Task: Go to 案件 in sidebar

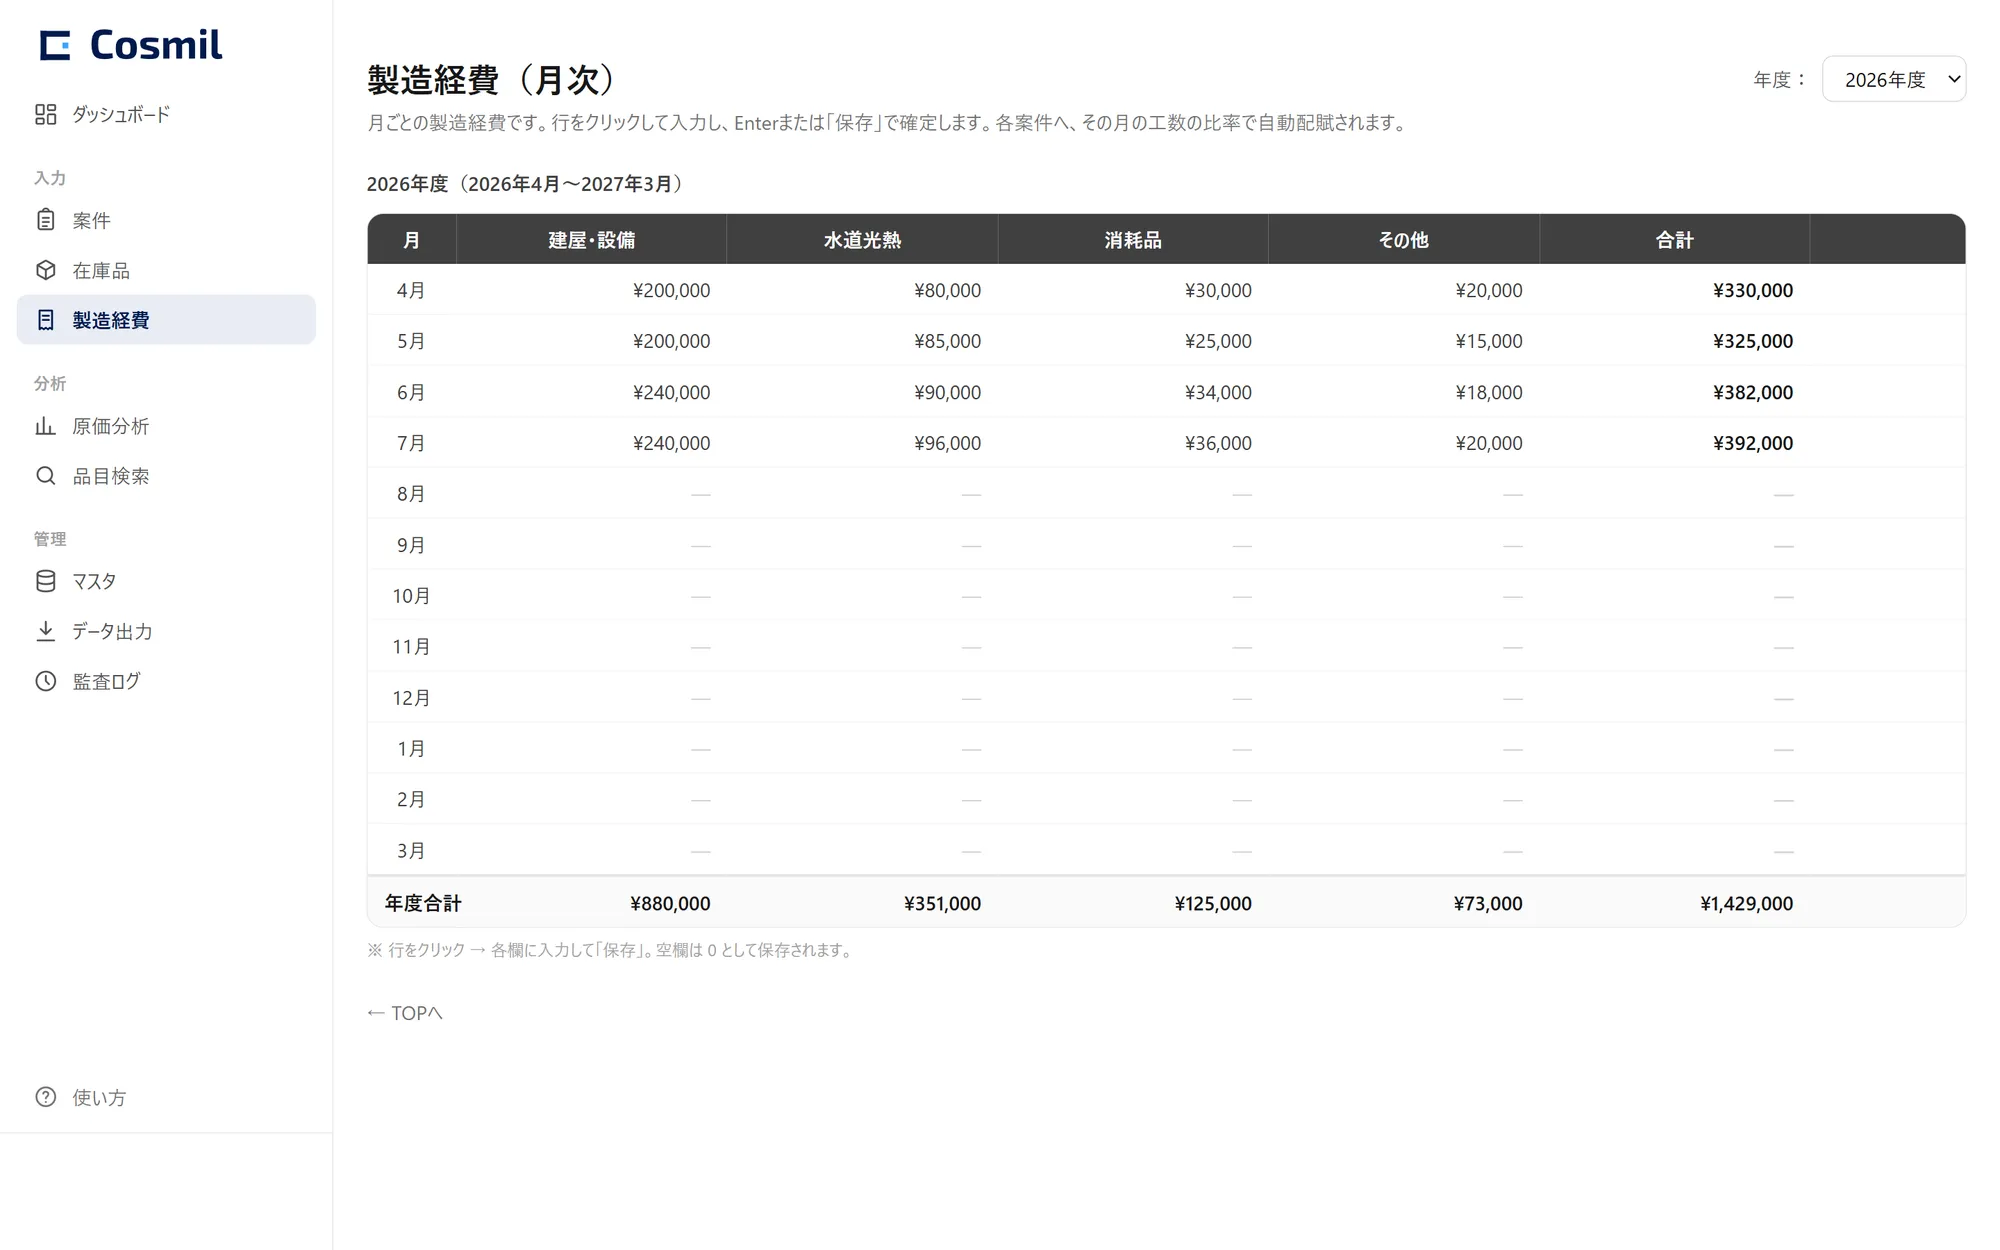Action: pyautogui.click(x=166, y=220)
